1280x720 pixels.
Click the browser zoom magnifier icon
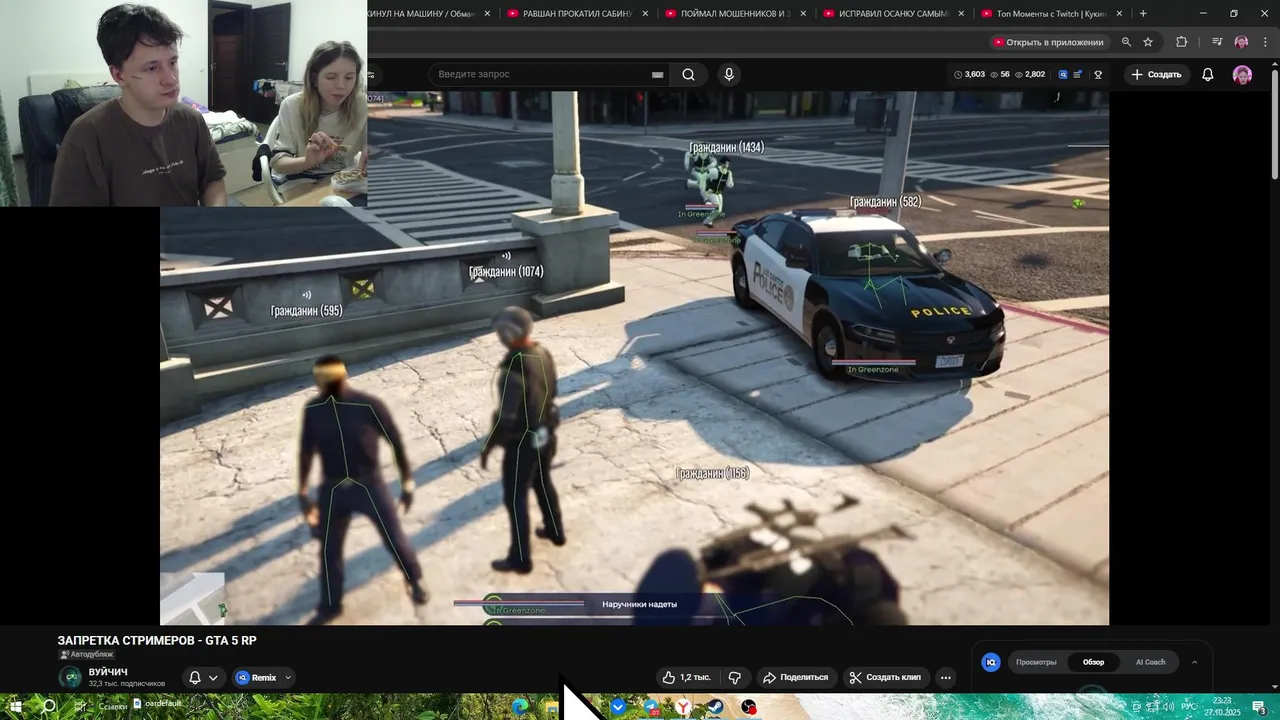pyautogui.click(x=1126, y=42)
